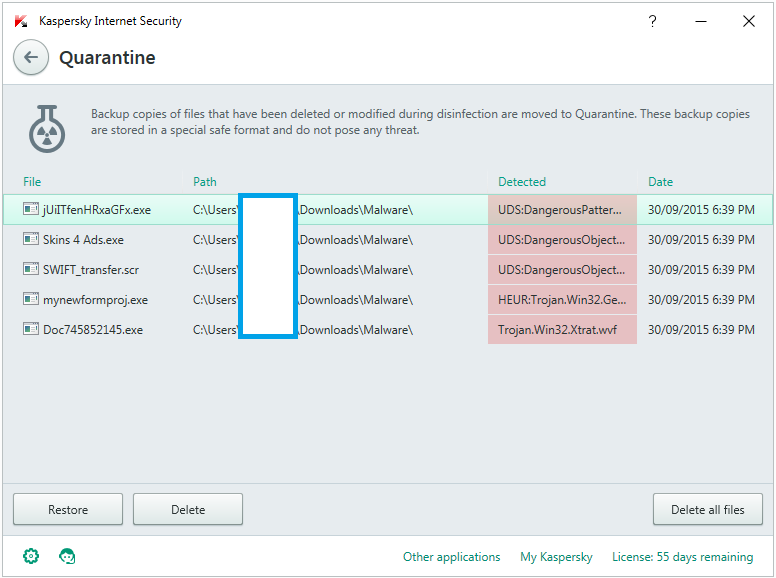Click the date of Doc745852145.exe row

coord(701,330)
